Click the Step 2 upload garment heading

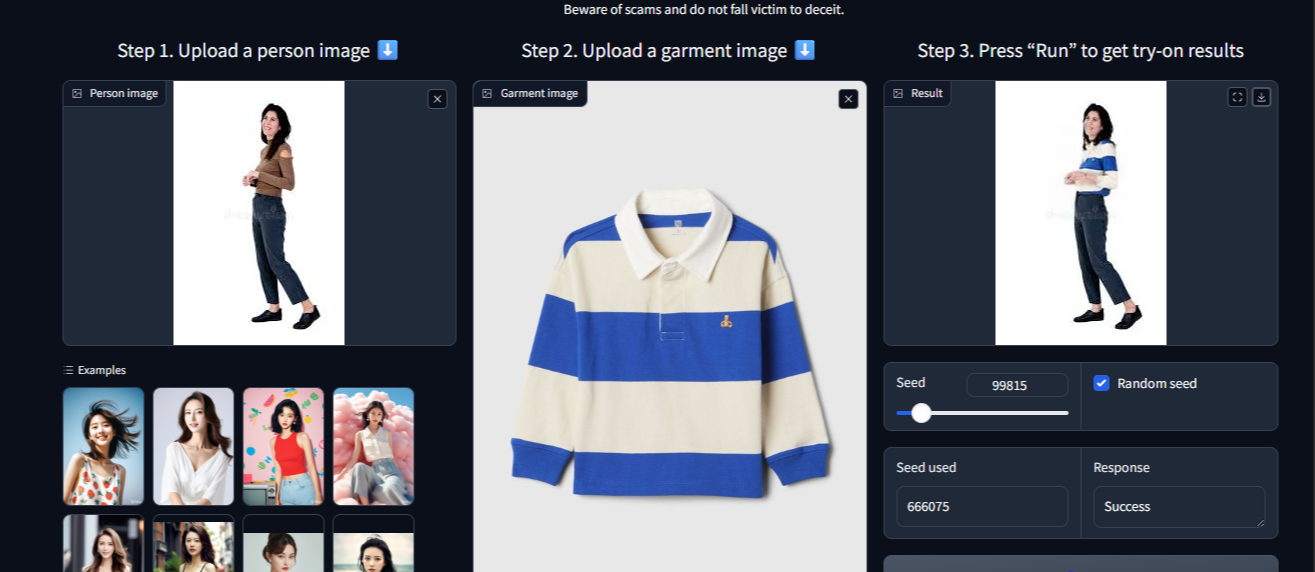(x=668, y=50)
